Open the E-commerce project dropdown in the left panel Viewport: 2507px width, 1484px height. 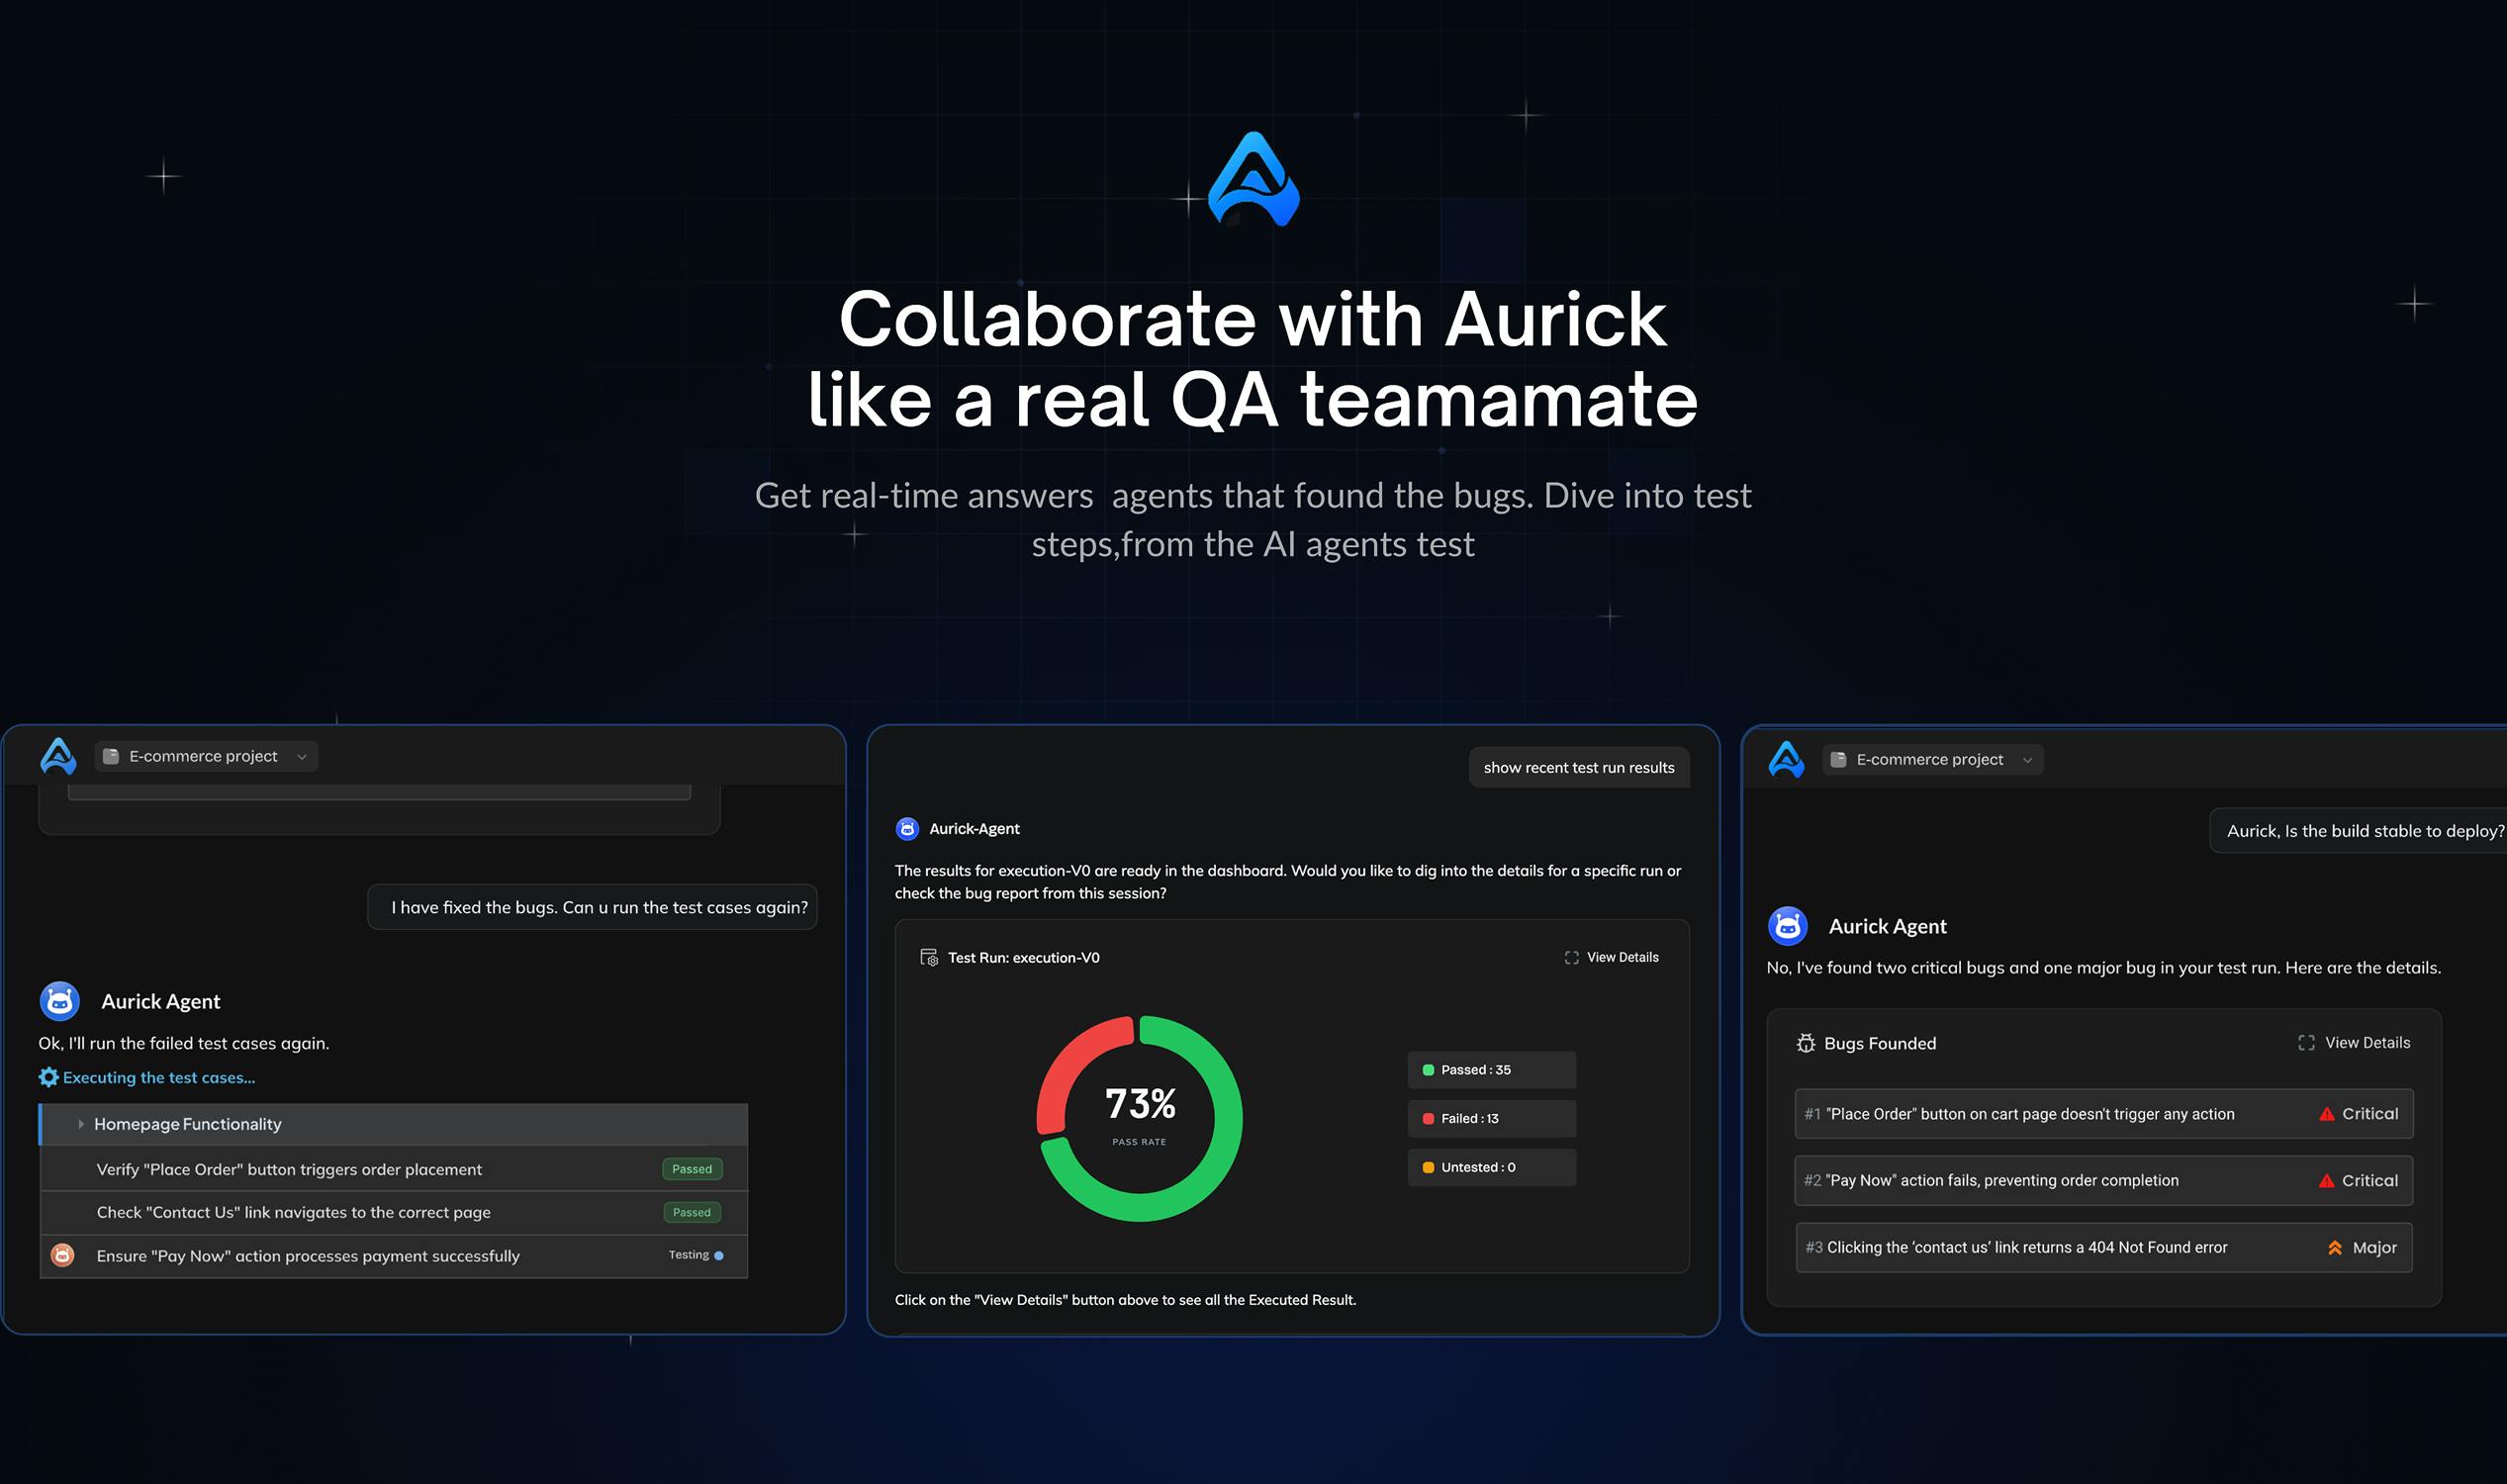click(206, 756)
